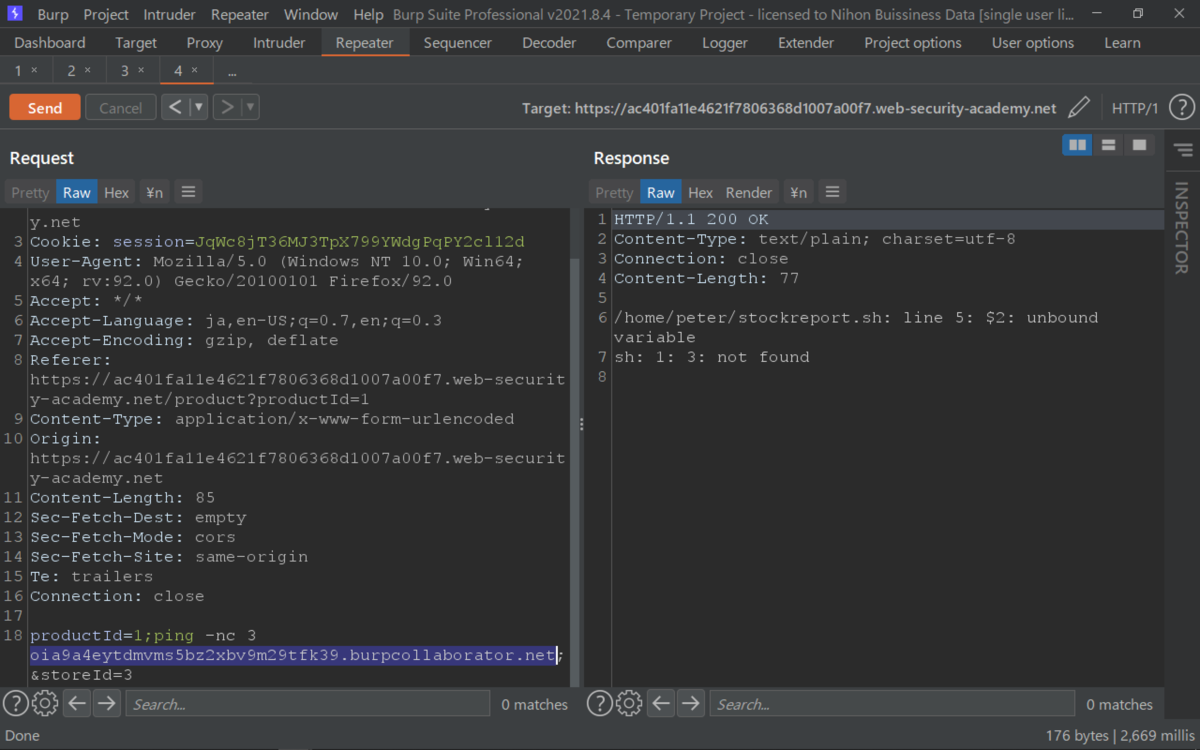Switch to the Decoder tab
The image size is (1200, 750).
pyautogui.click(x=549, y=43)
